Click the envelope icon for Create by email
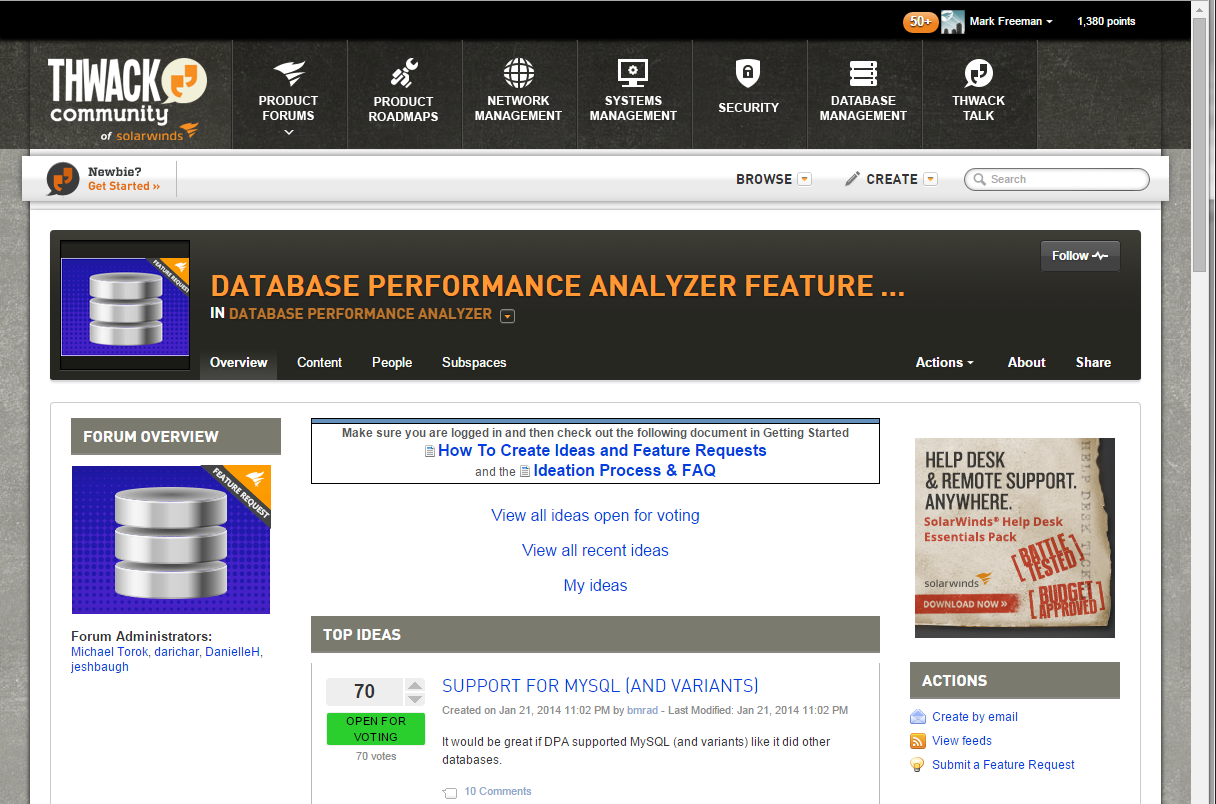The width and height of the screenshot is (1216, 804). 918,716
